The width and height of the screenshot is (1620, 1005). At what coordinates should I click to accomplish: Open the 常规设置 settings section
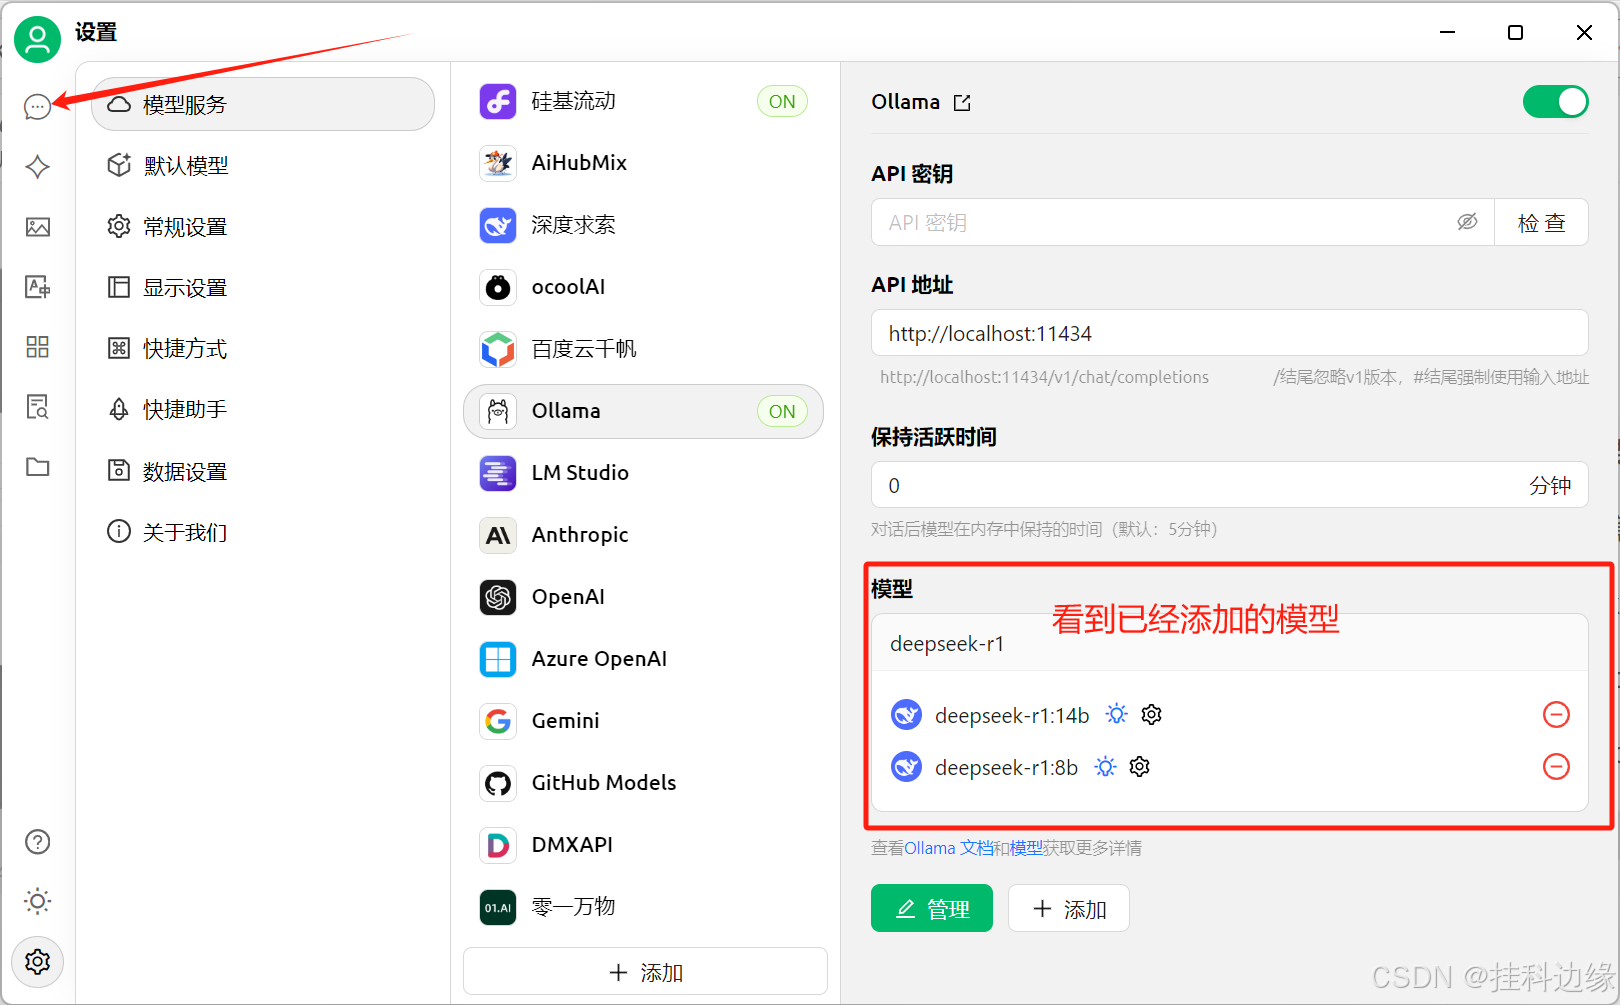pos(263,227)
